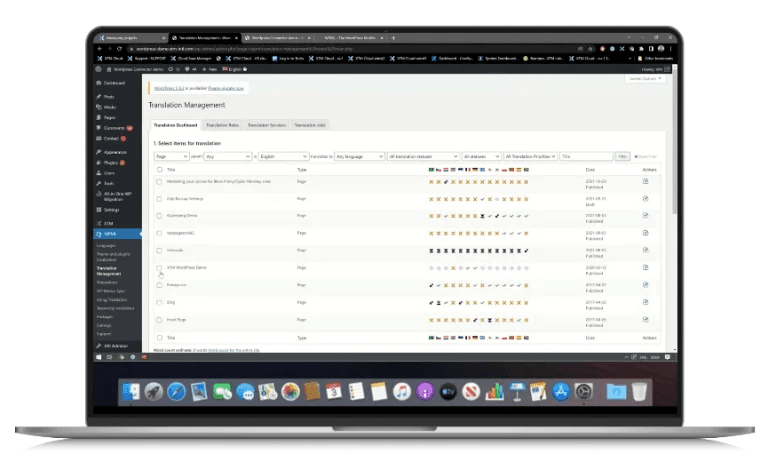Open Translation Management submenu item
This screenshot has height=470, width=768.
point(109,271)
